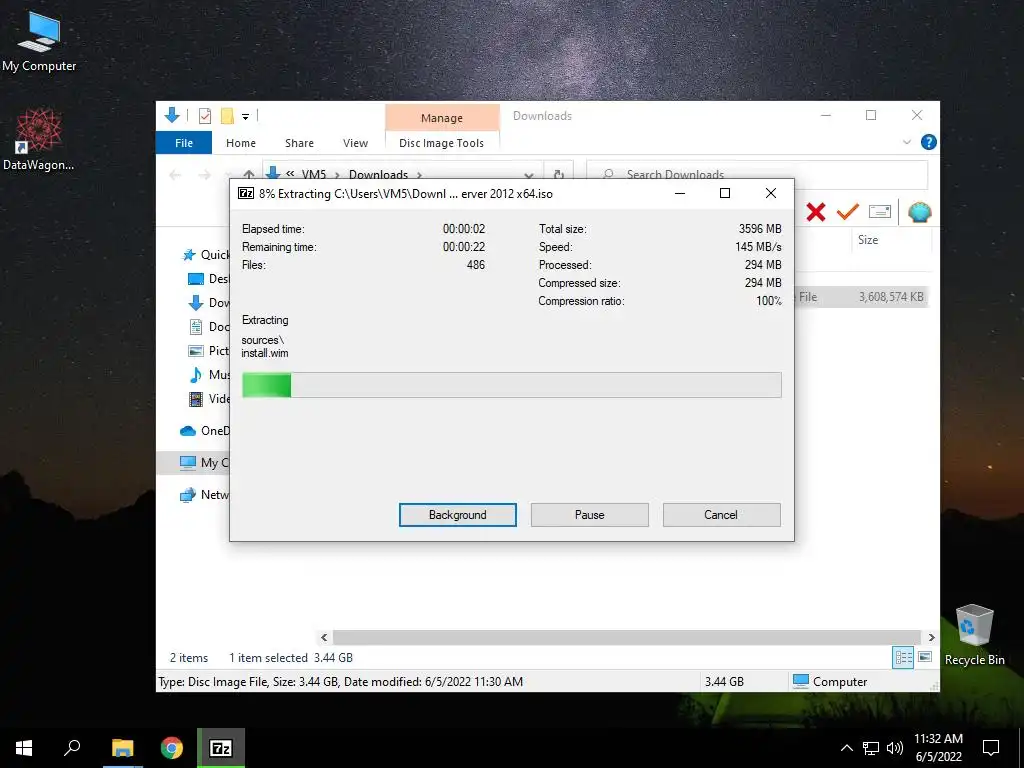The width and height of the screenshot is (1024, 768).
Task: Click the taskbar Search icon
Action: (x=72, y=748)
